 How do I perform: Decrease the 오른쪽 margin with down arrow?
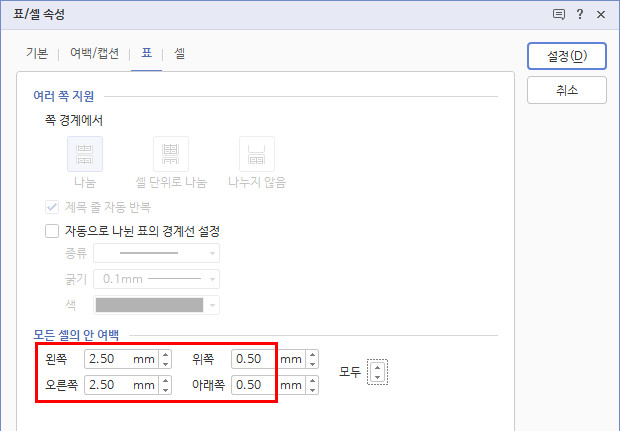[165, 390]
